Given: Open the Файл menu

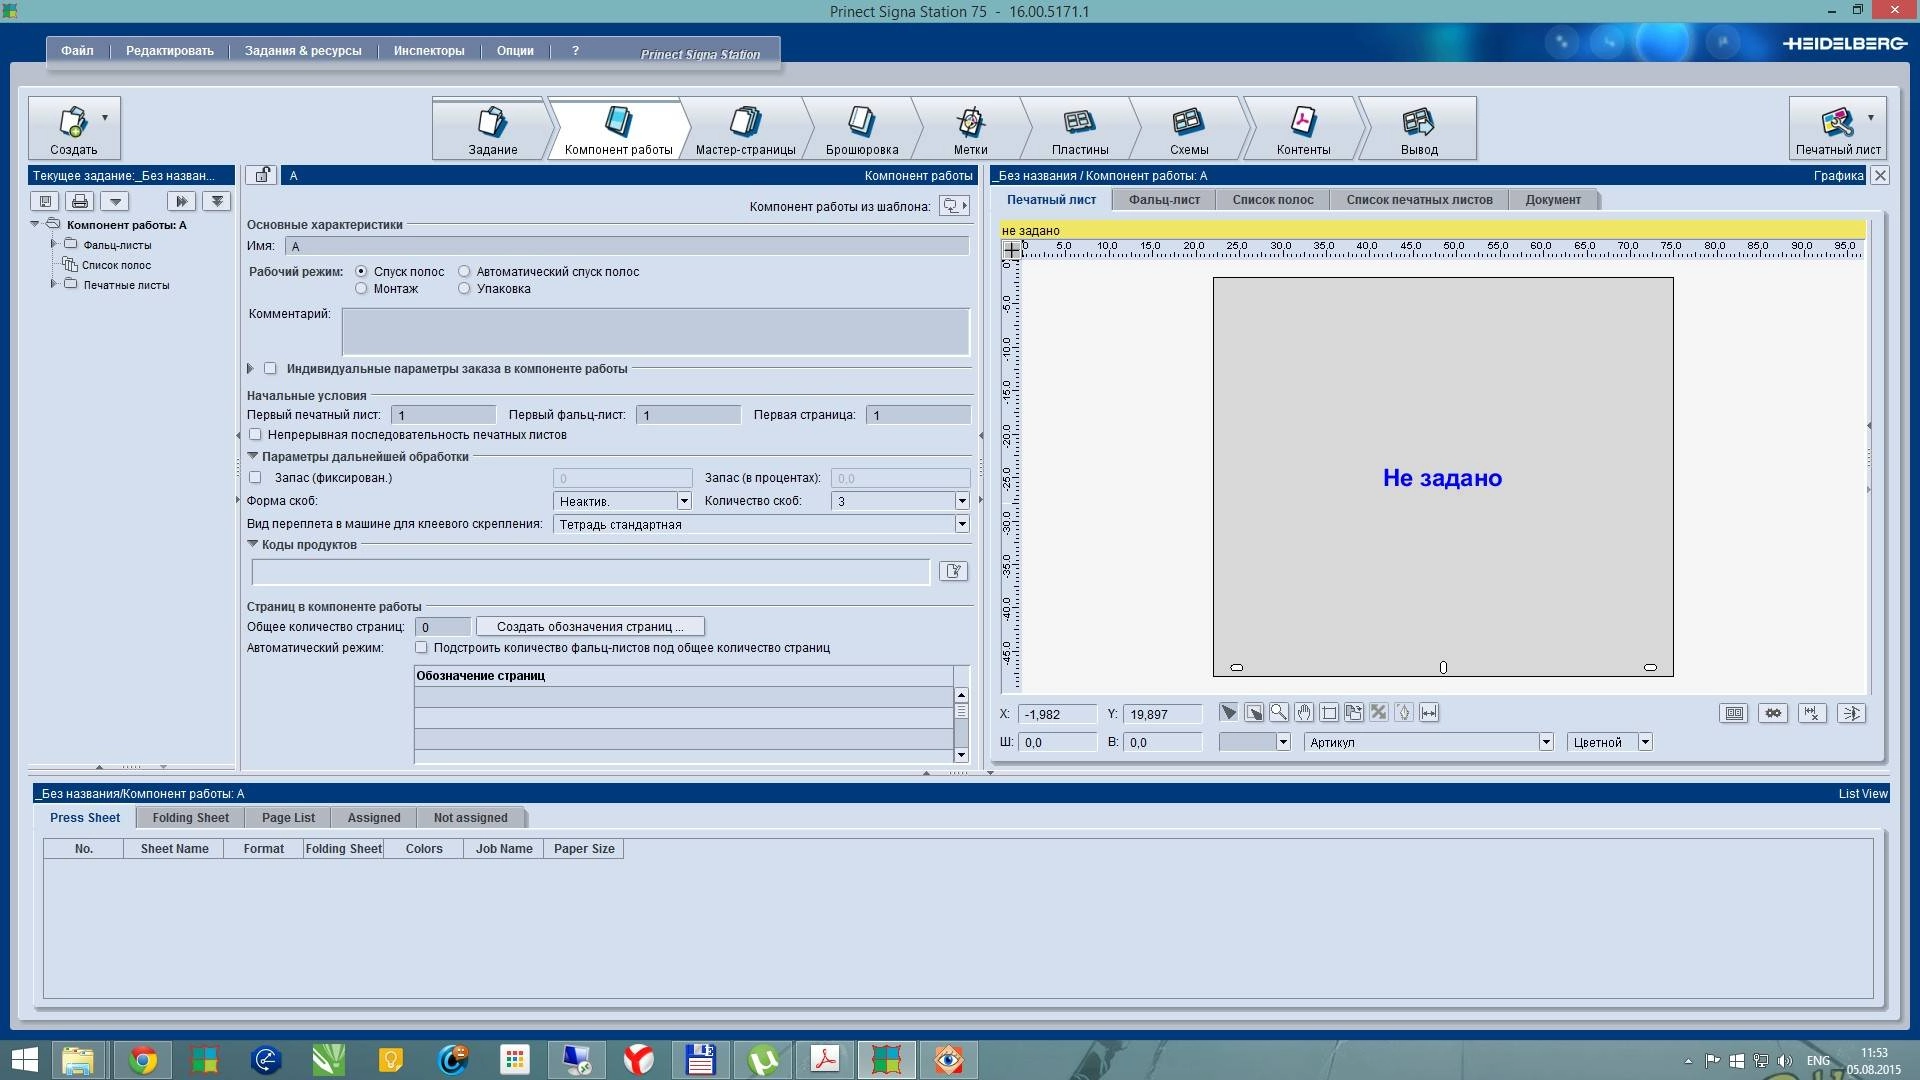Looking at the screenshot, I should coord(77,51).
